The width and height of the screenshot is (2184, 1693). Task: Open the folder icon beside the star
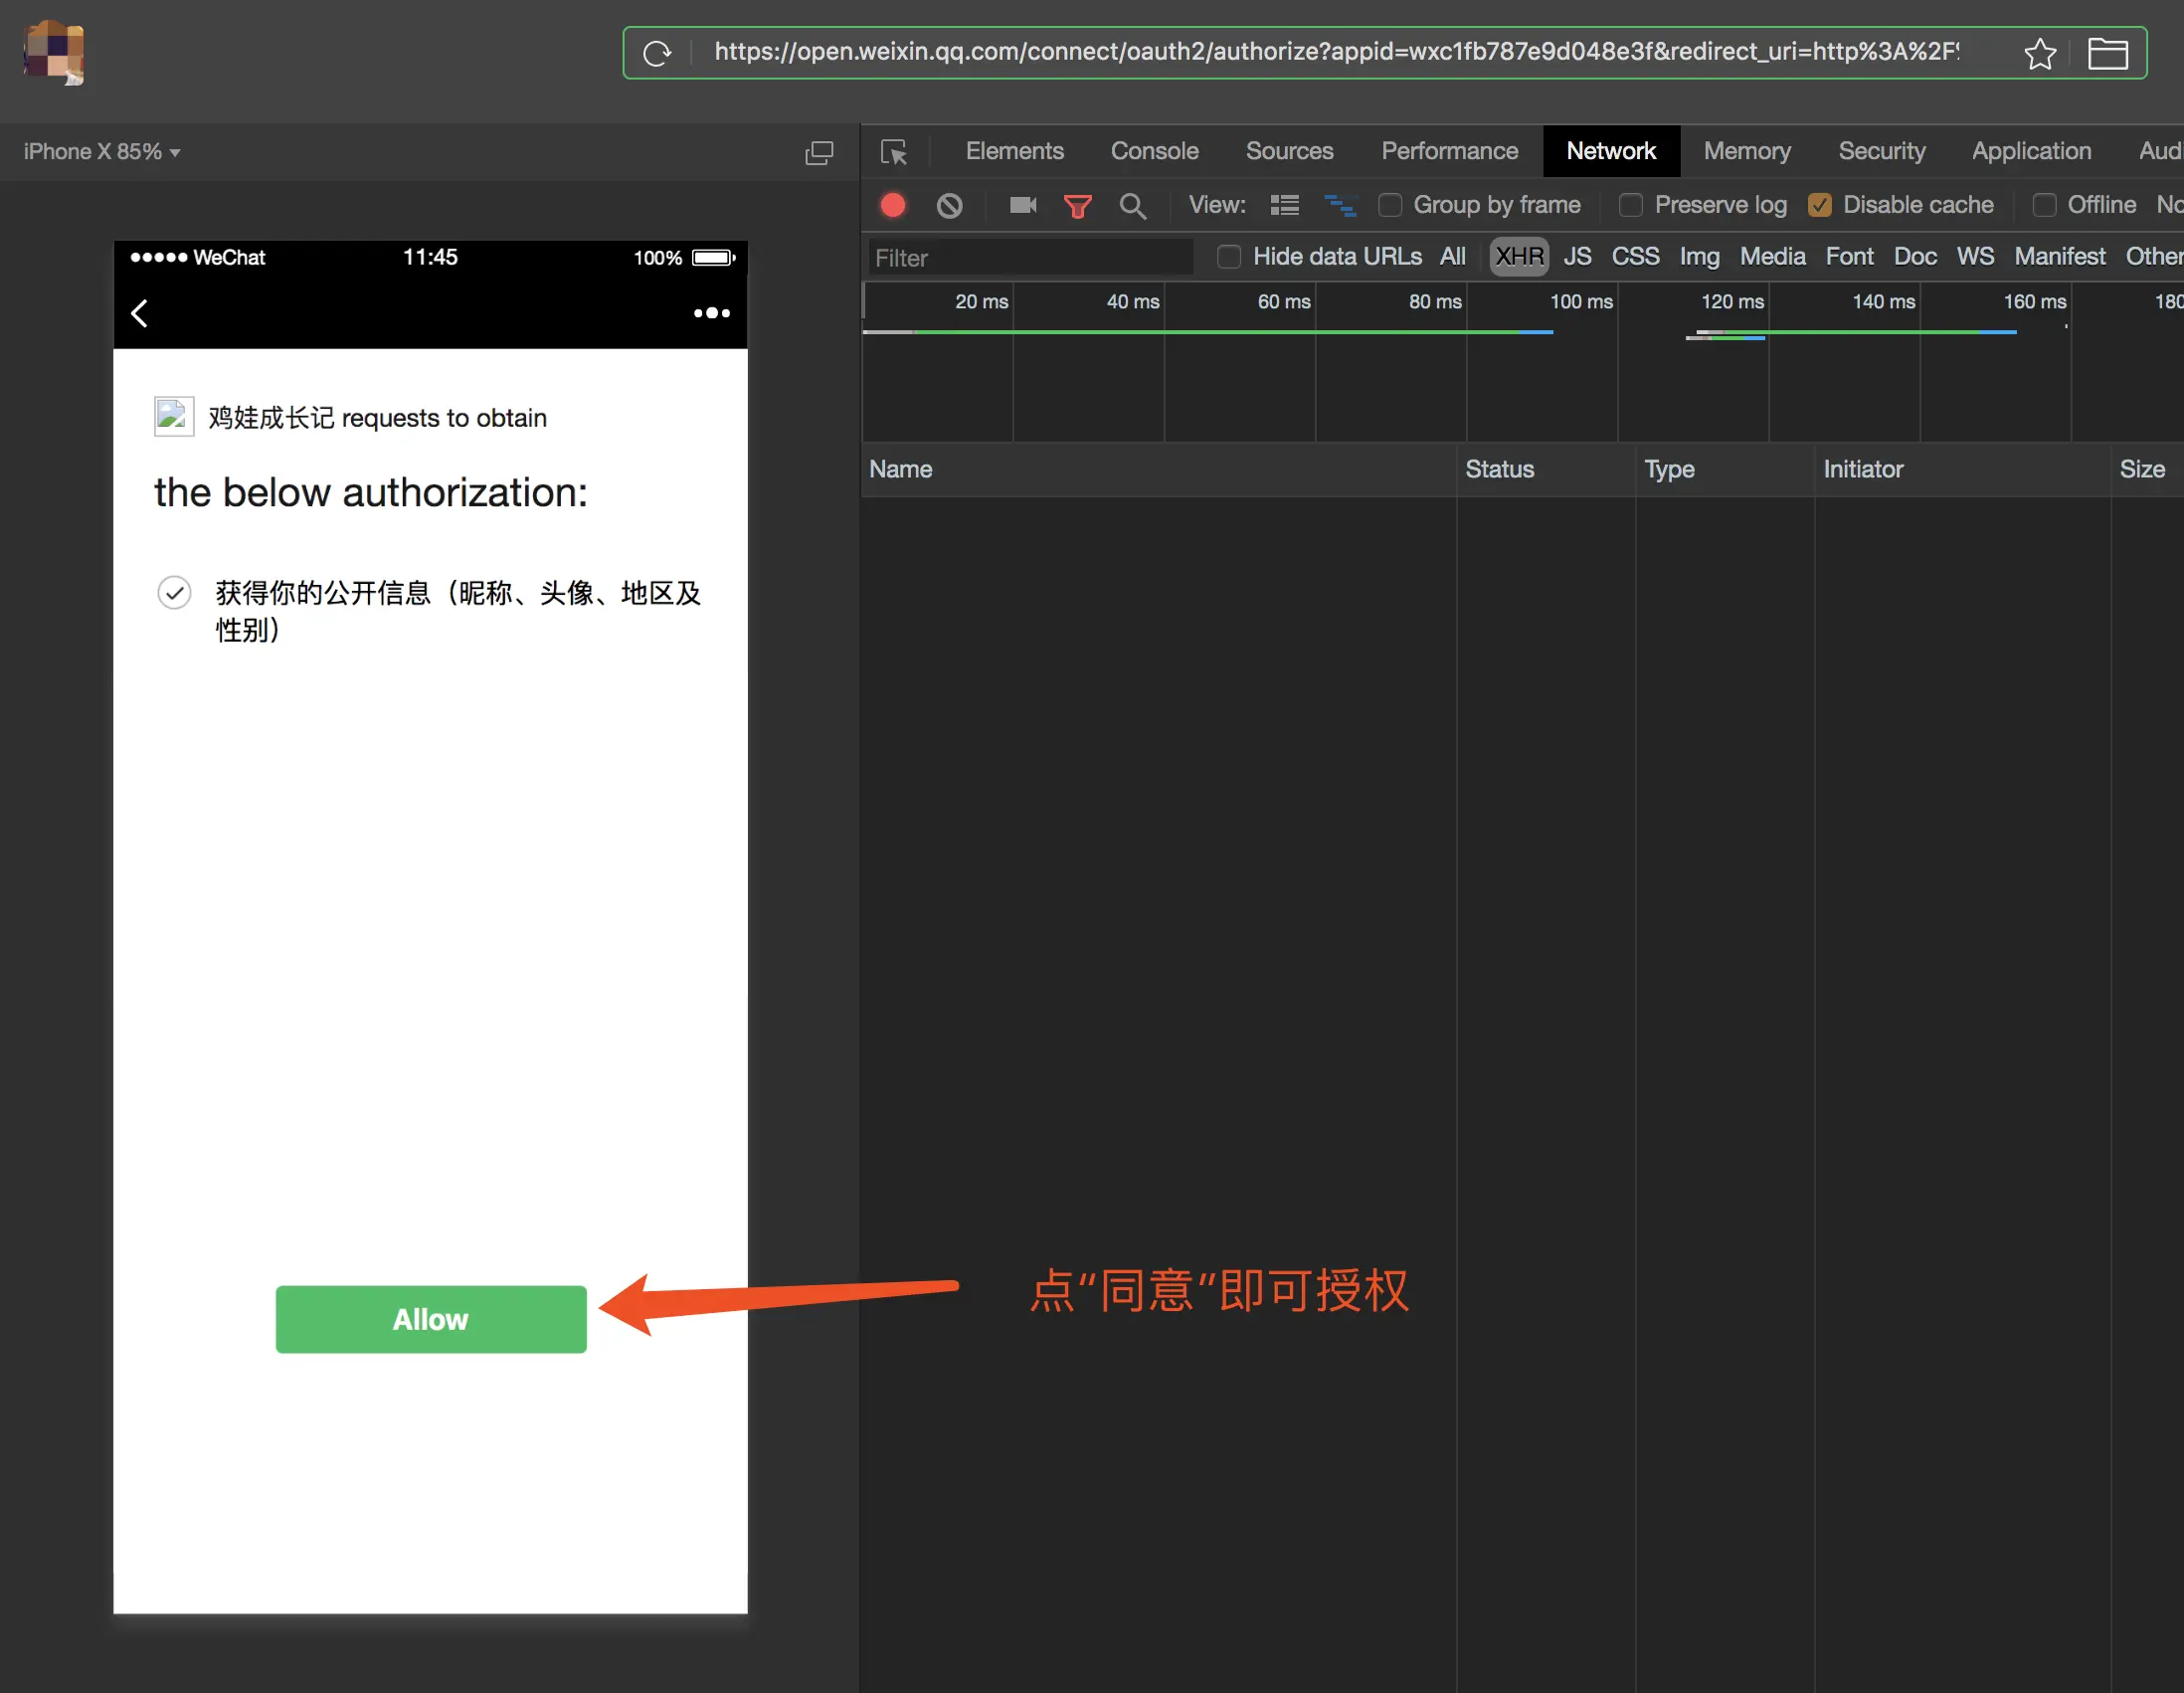[2107, 53]
